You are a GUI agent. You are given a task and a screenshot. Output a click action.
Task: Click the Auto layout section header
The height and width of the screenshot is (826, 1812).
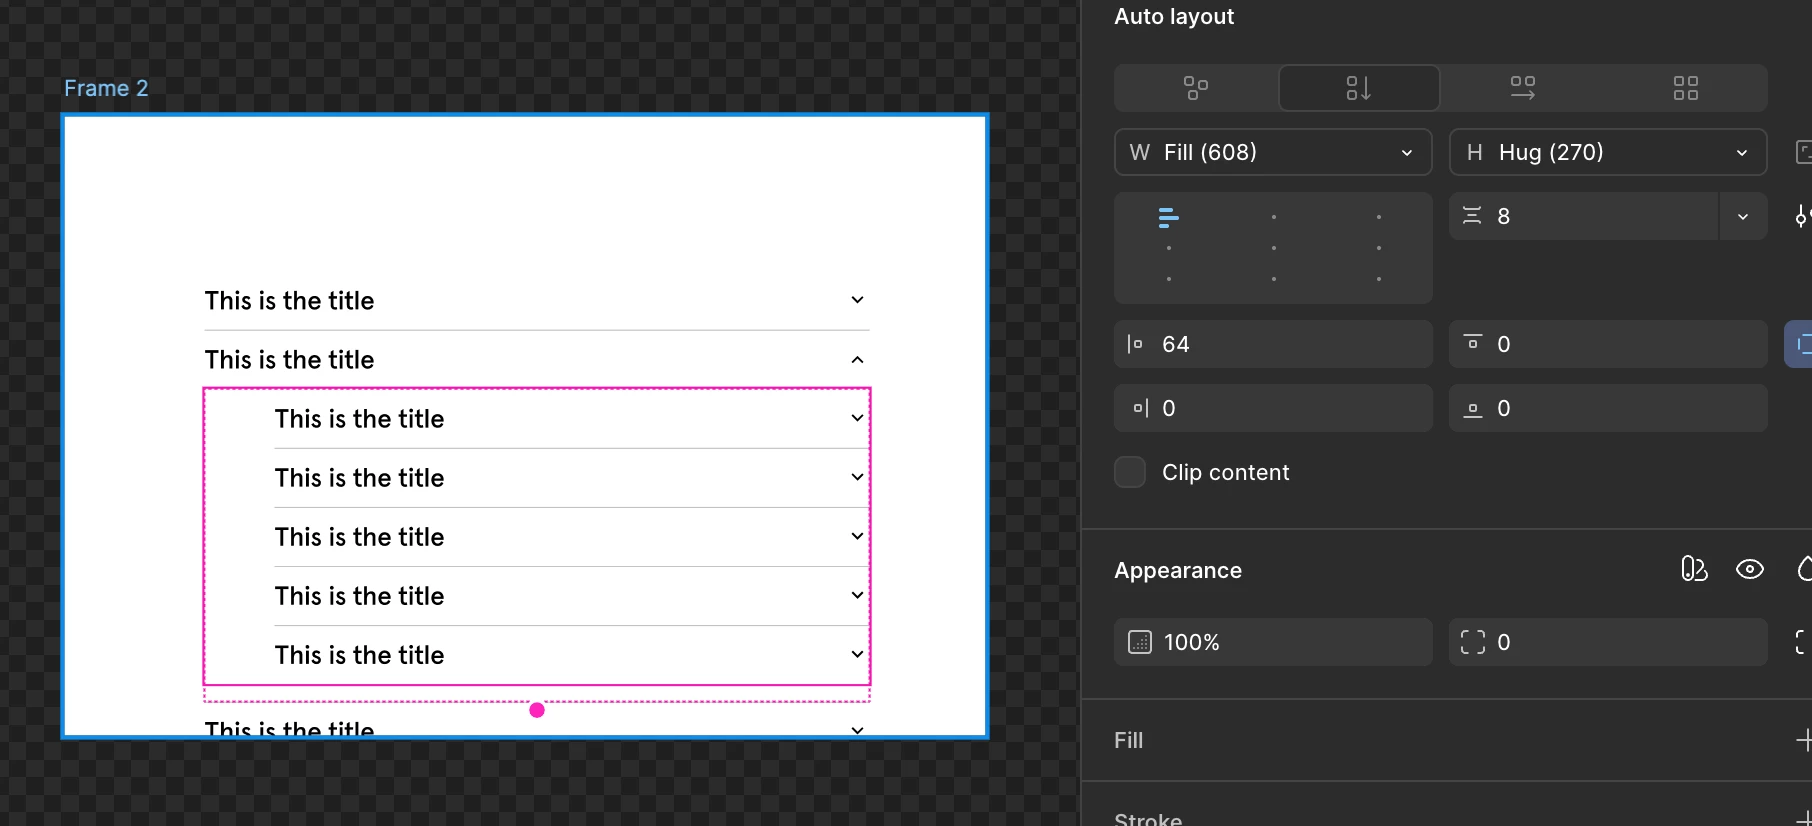(1174, 16)
